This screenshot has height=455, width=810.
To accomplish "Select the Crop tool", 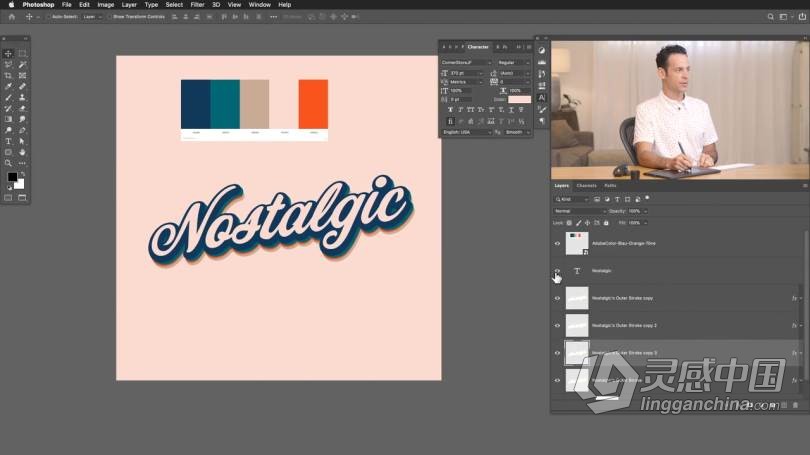I will 8,75.
